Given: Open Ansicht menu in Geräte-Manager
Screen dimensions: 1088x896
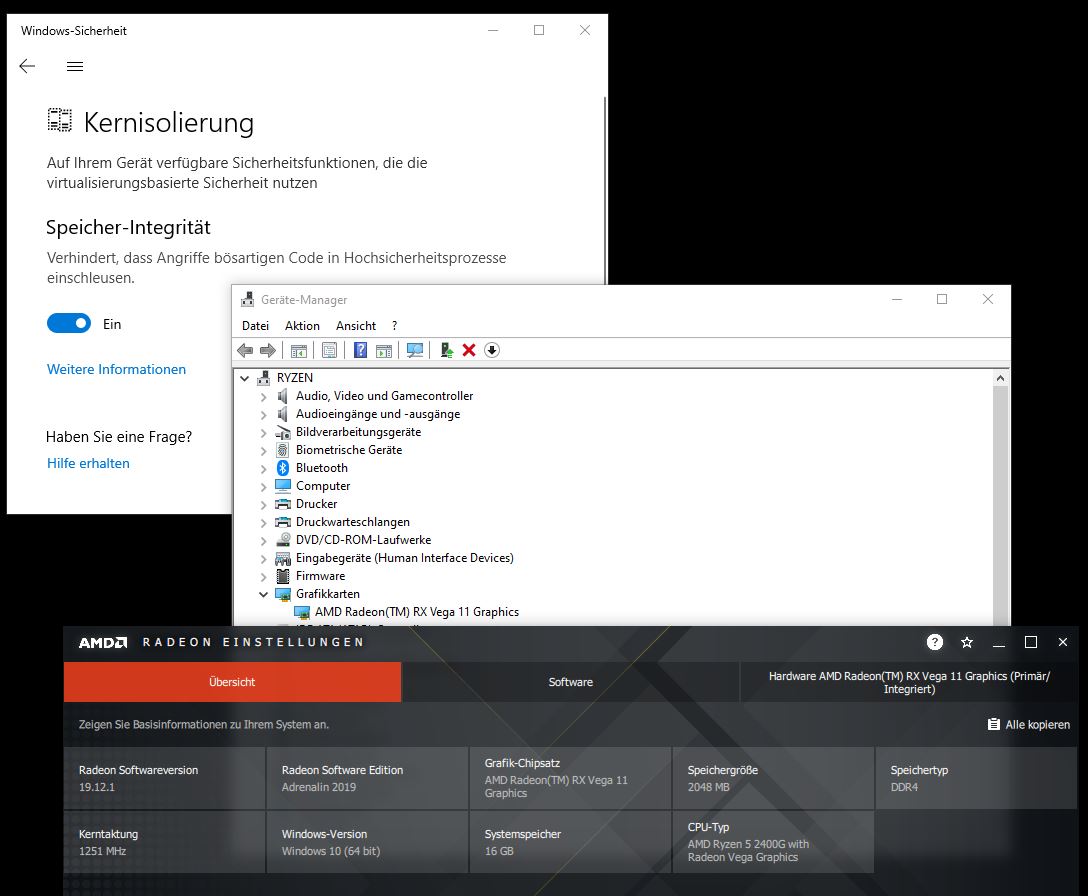Looking at the screenshot, I should click(356, 326).
